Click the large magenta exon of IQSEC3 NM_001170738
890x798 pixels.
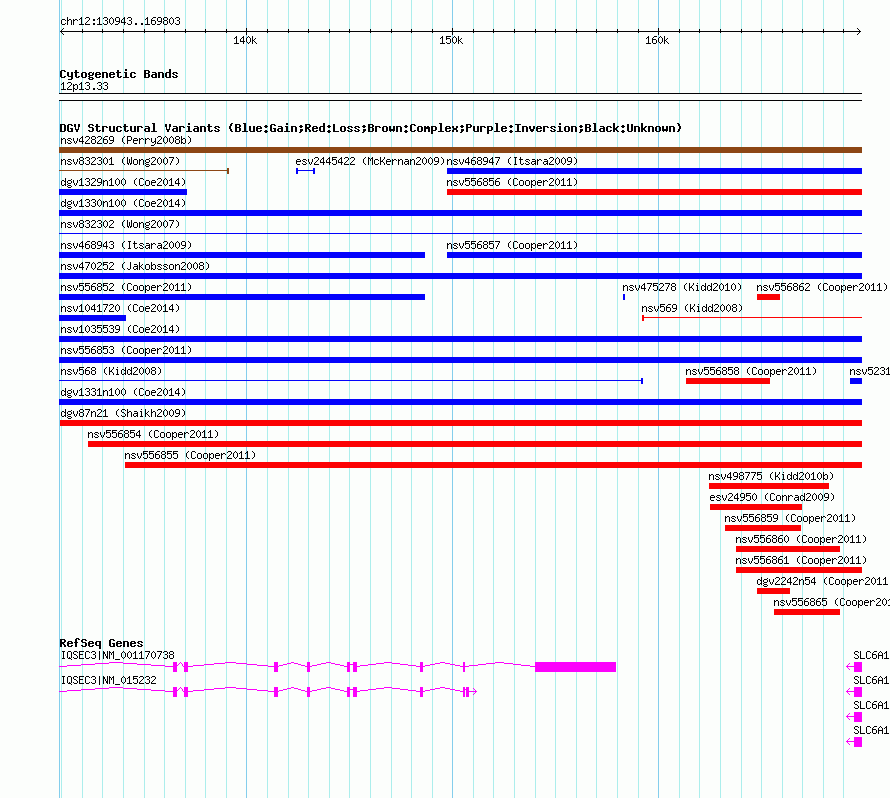tap(576, 667)
